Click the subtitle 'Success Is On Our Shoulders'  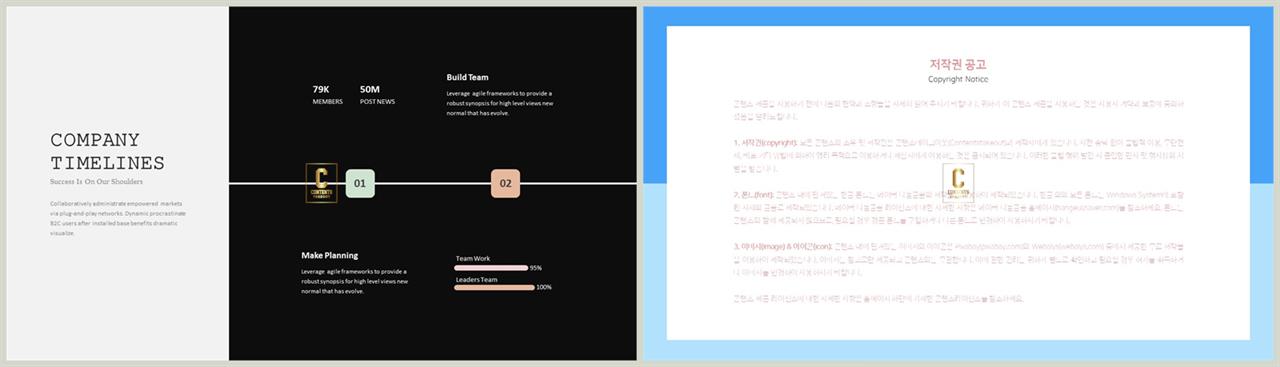(x=96, y=182)
